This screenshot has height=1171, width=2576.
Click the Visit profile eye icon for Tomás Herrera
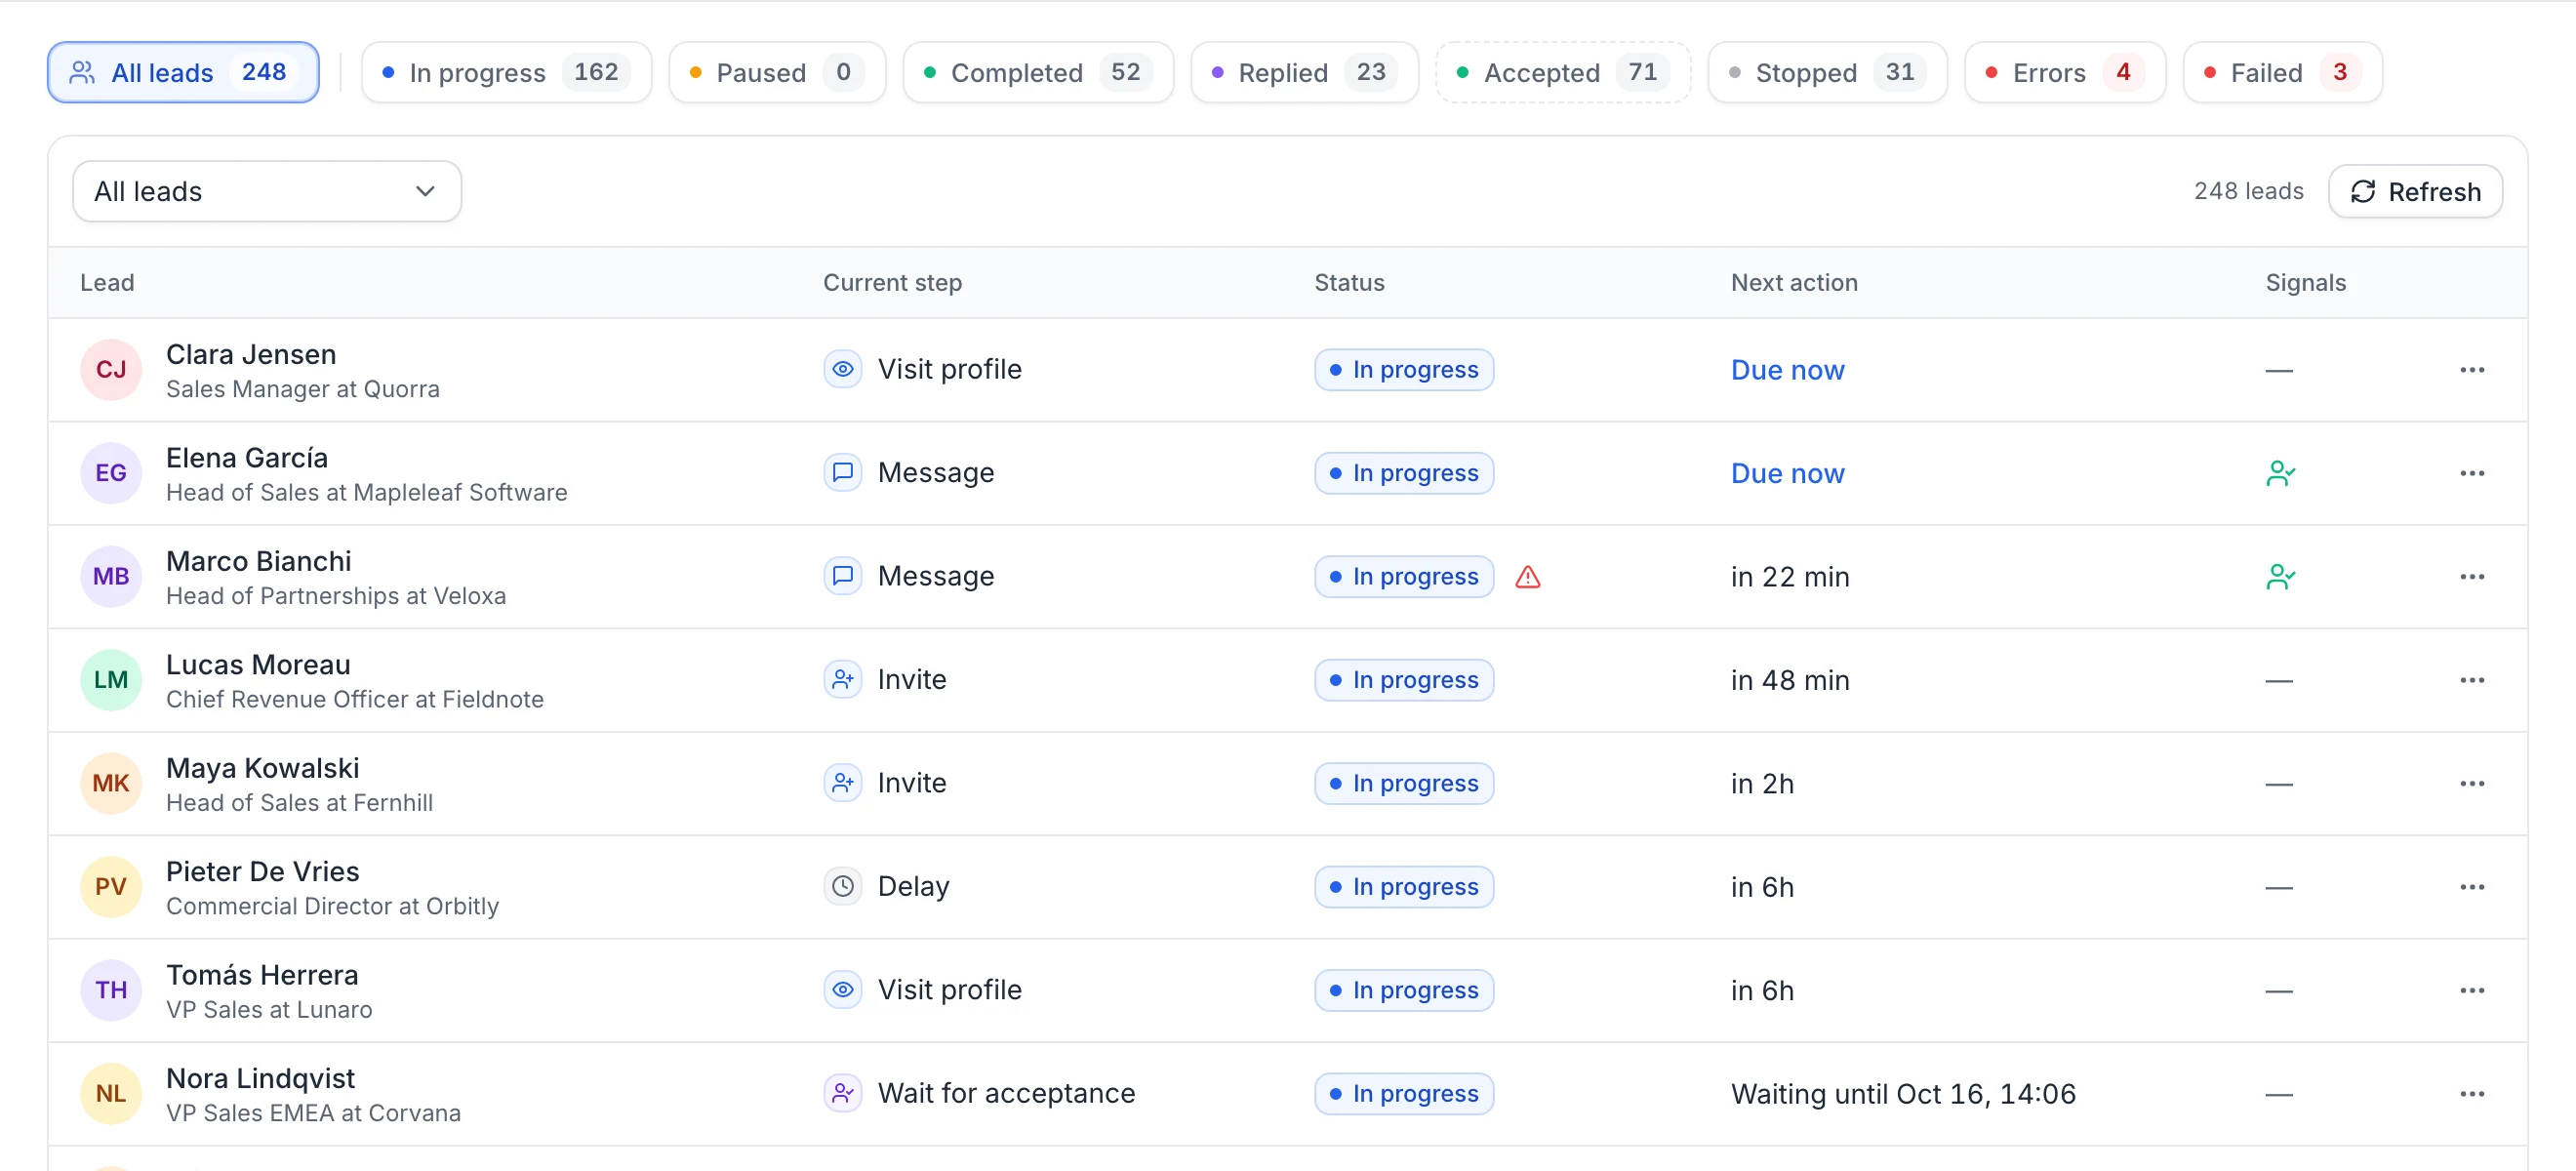(x=843, y=990)
